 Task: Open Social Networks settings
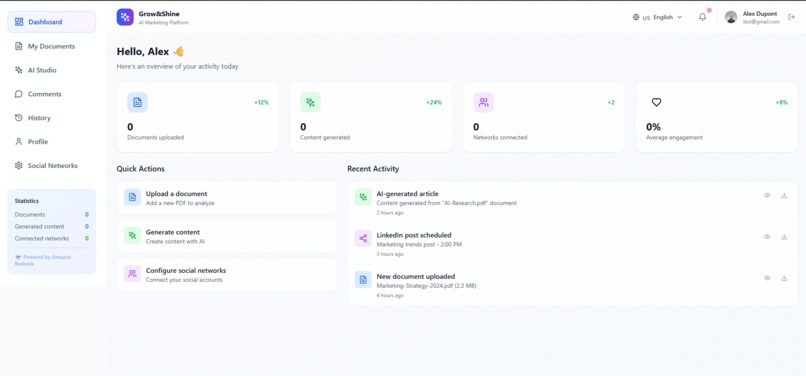point(51,166)
